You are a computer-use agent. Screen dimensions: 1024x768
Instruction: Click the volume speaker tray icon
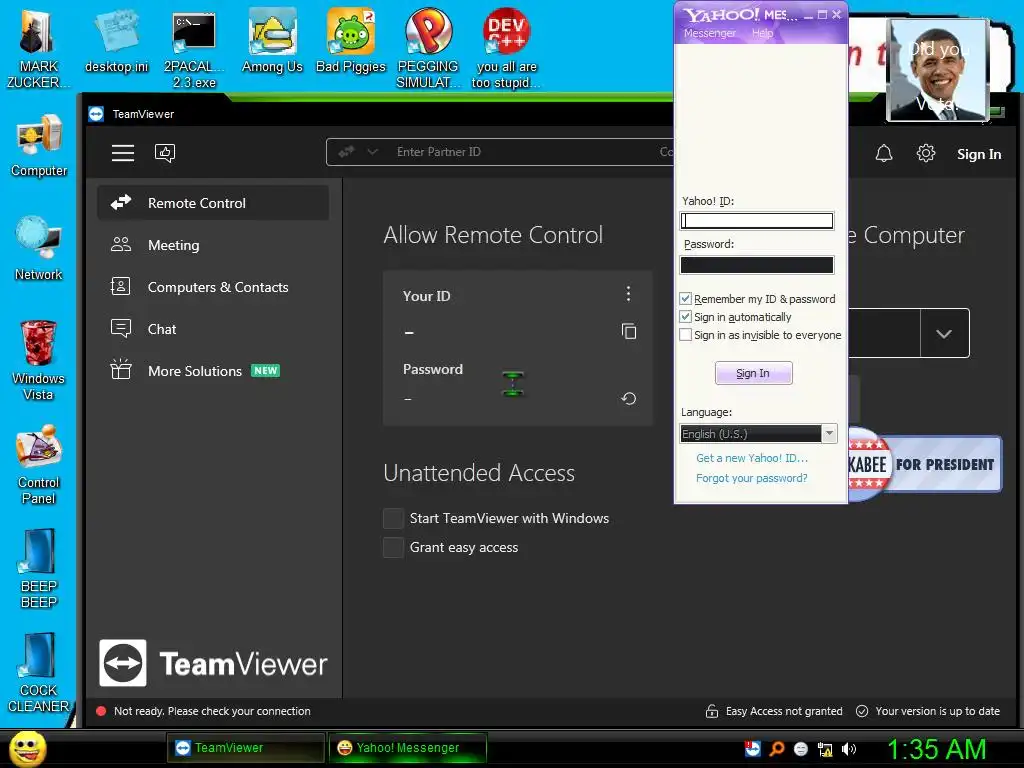click(x=848, y=749)
